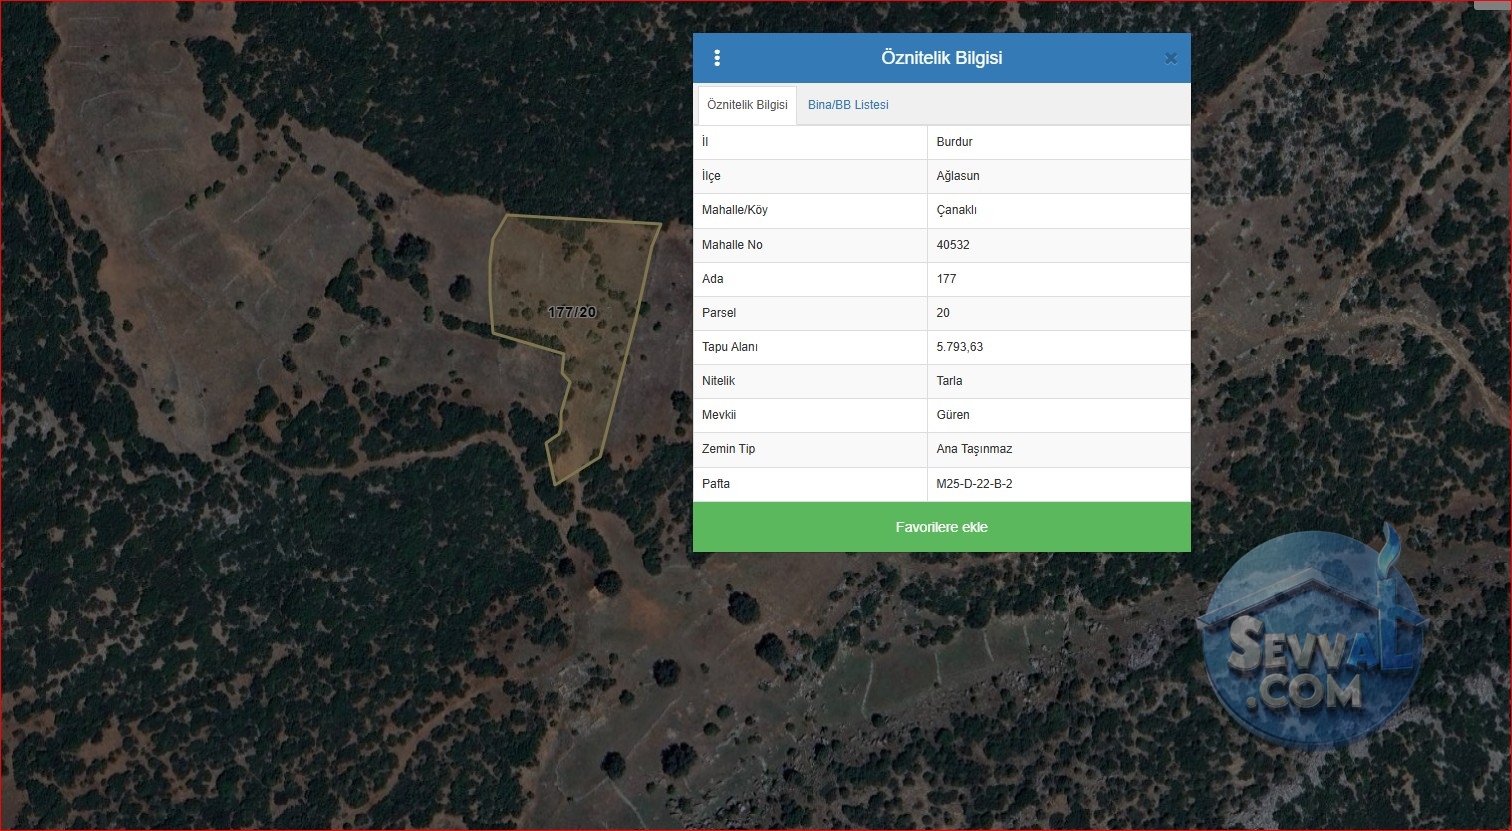This screenshot has width=1512, height=831.
Task: Select the Burdur province value
Action: pos(954,142)
